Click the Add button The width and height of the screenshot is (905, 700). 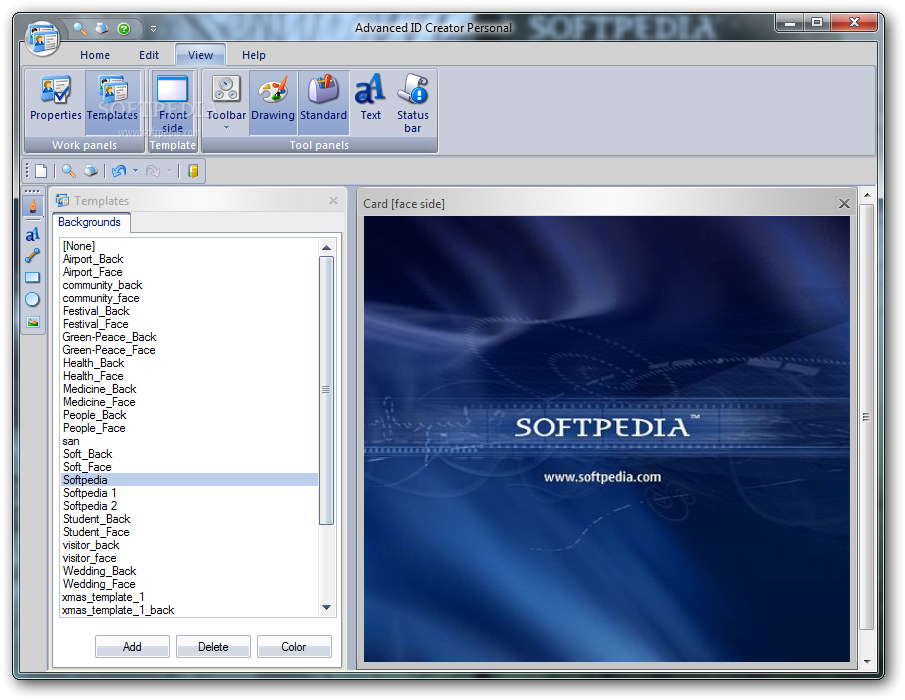point(132,646)
